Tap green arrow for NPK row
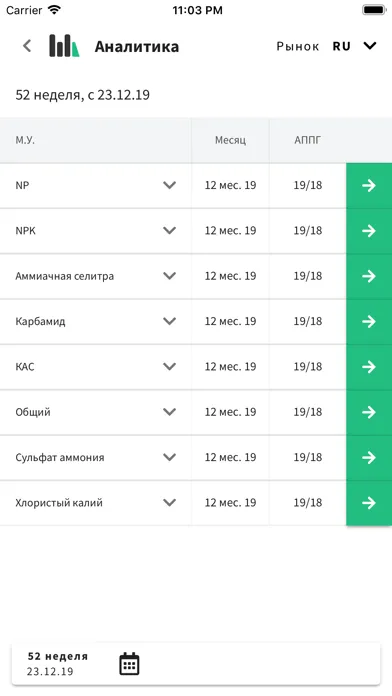 pos(369,231)
